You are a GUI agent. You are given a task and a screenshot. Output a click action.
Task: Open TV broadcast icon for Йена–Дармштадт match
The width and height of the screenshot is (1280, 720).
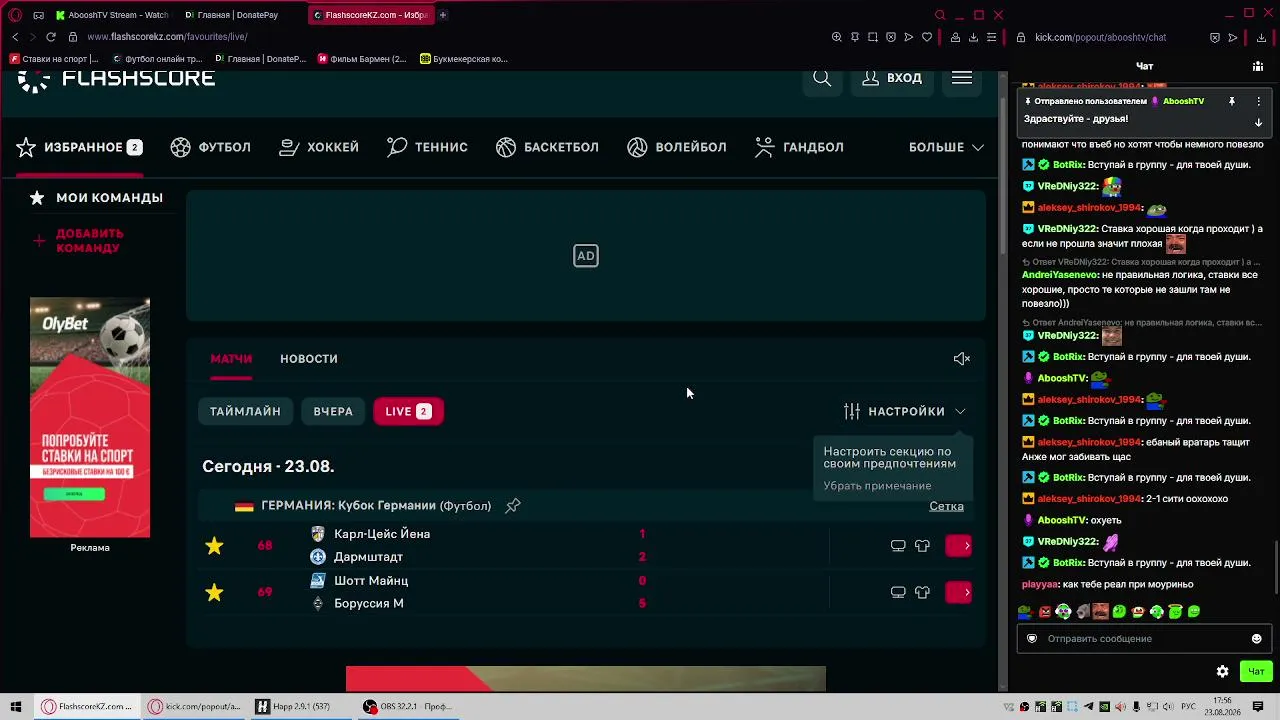pos(898,546)
